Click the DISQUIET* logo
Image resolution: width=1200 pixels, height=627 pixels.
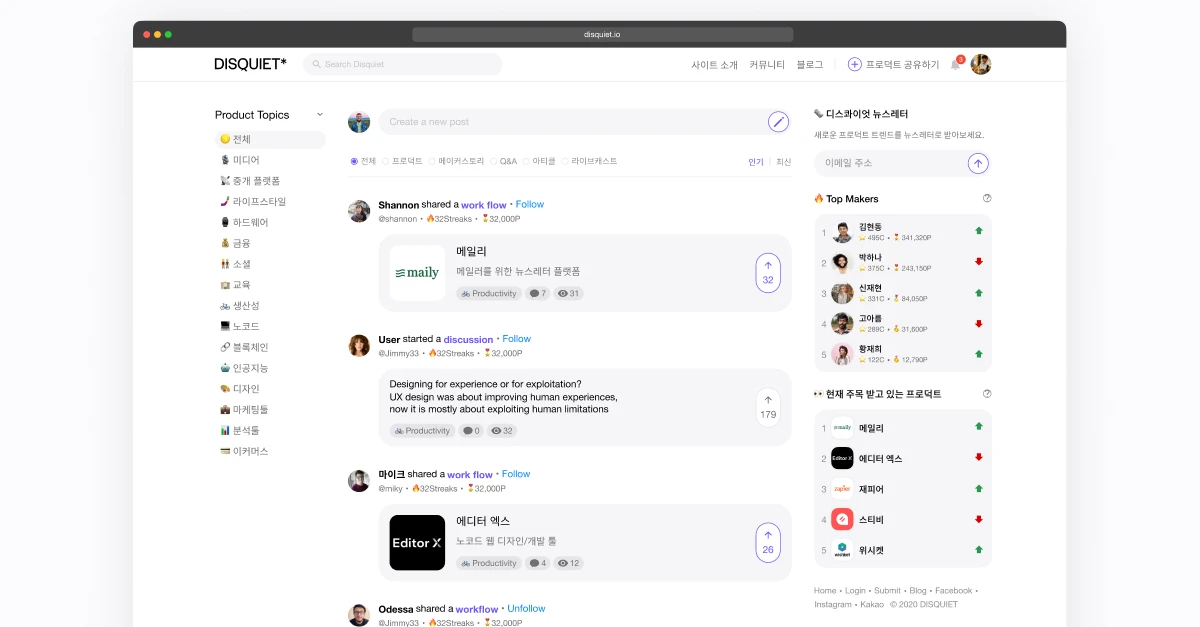250,64
